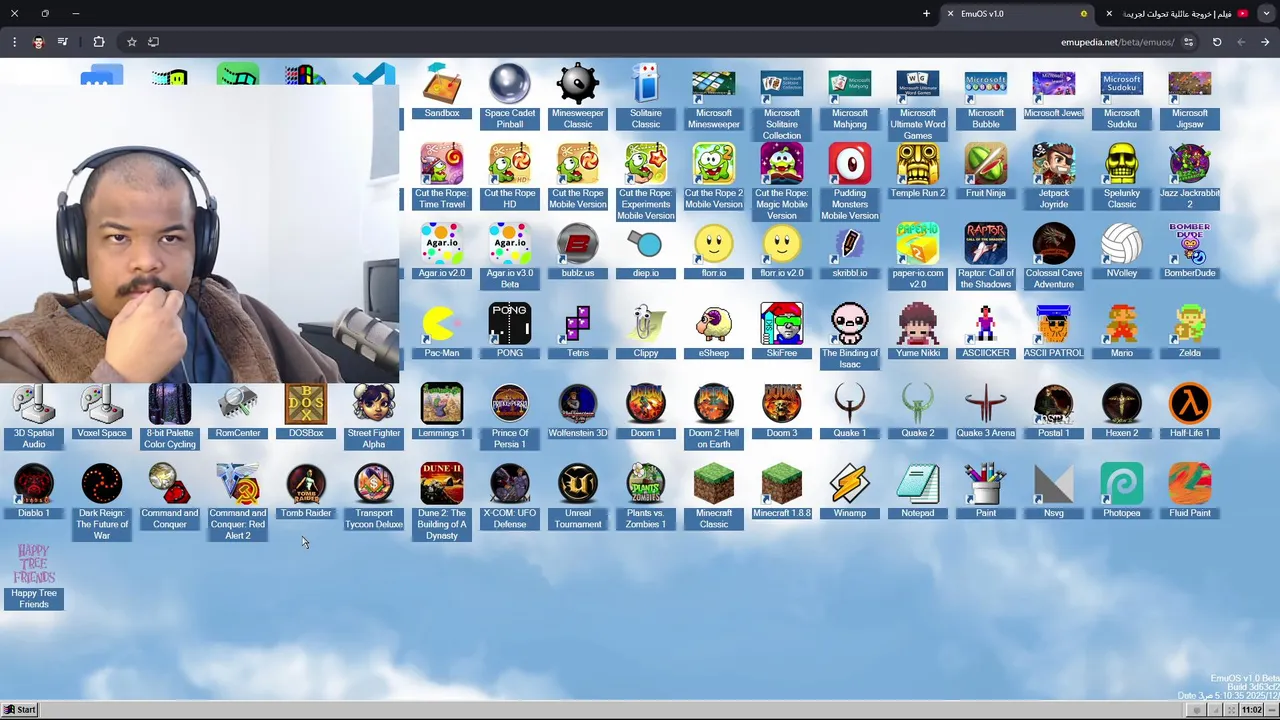Open Minesweeper Classic icon
The image size is (1280, 720).
(x=578, y=97)
